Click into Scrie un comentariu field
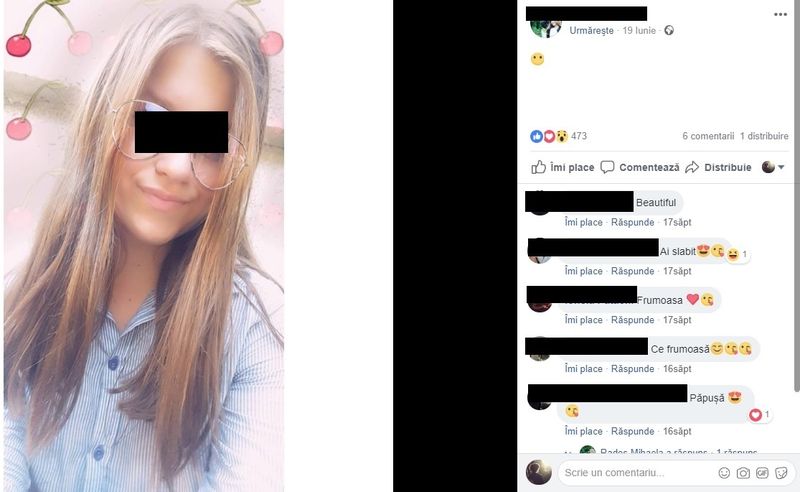This screenshot has width=800, height=492. click(638, 473)
